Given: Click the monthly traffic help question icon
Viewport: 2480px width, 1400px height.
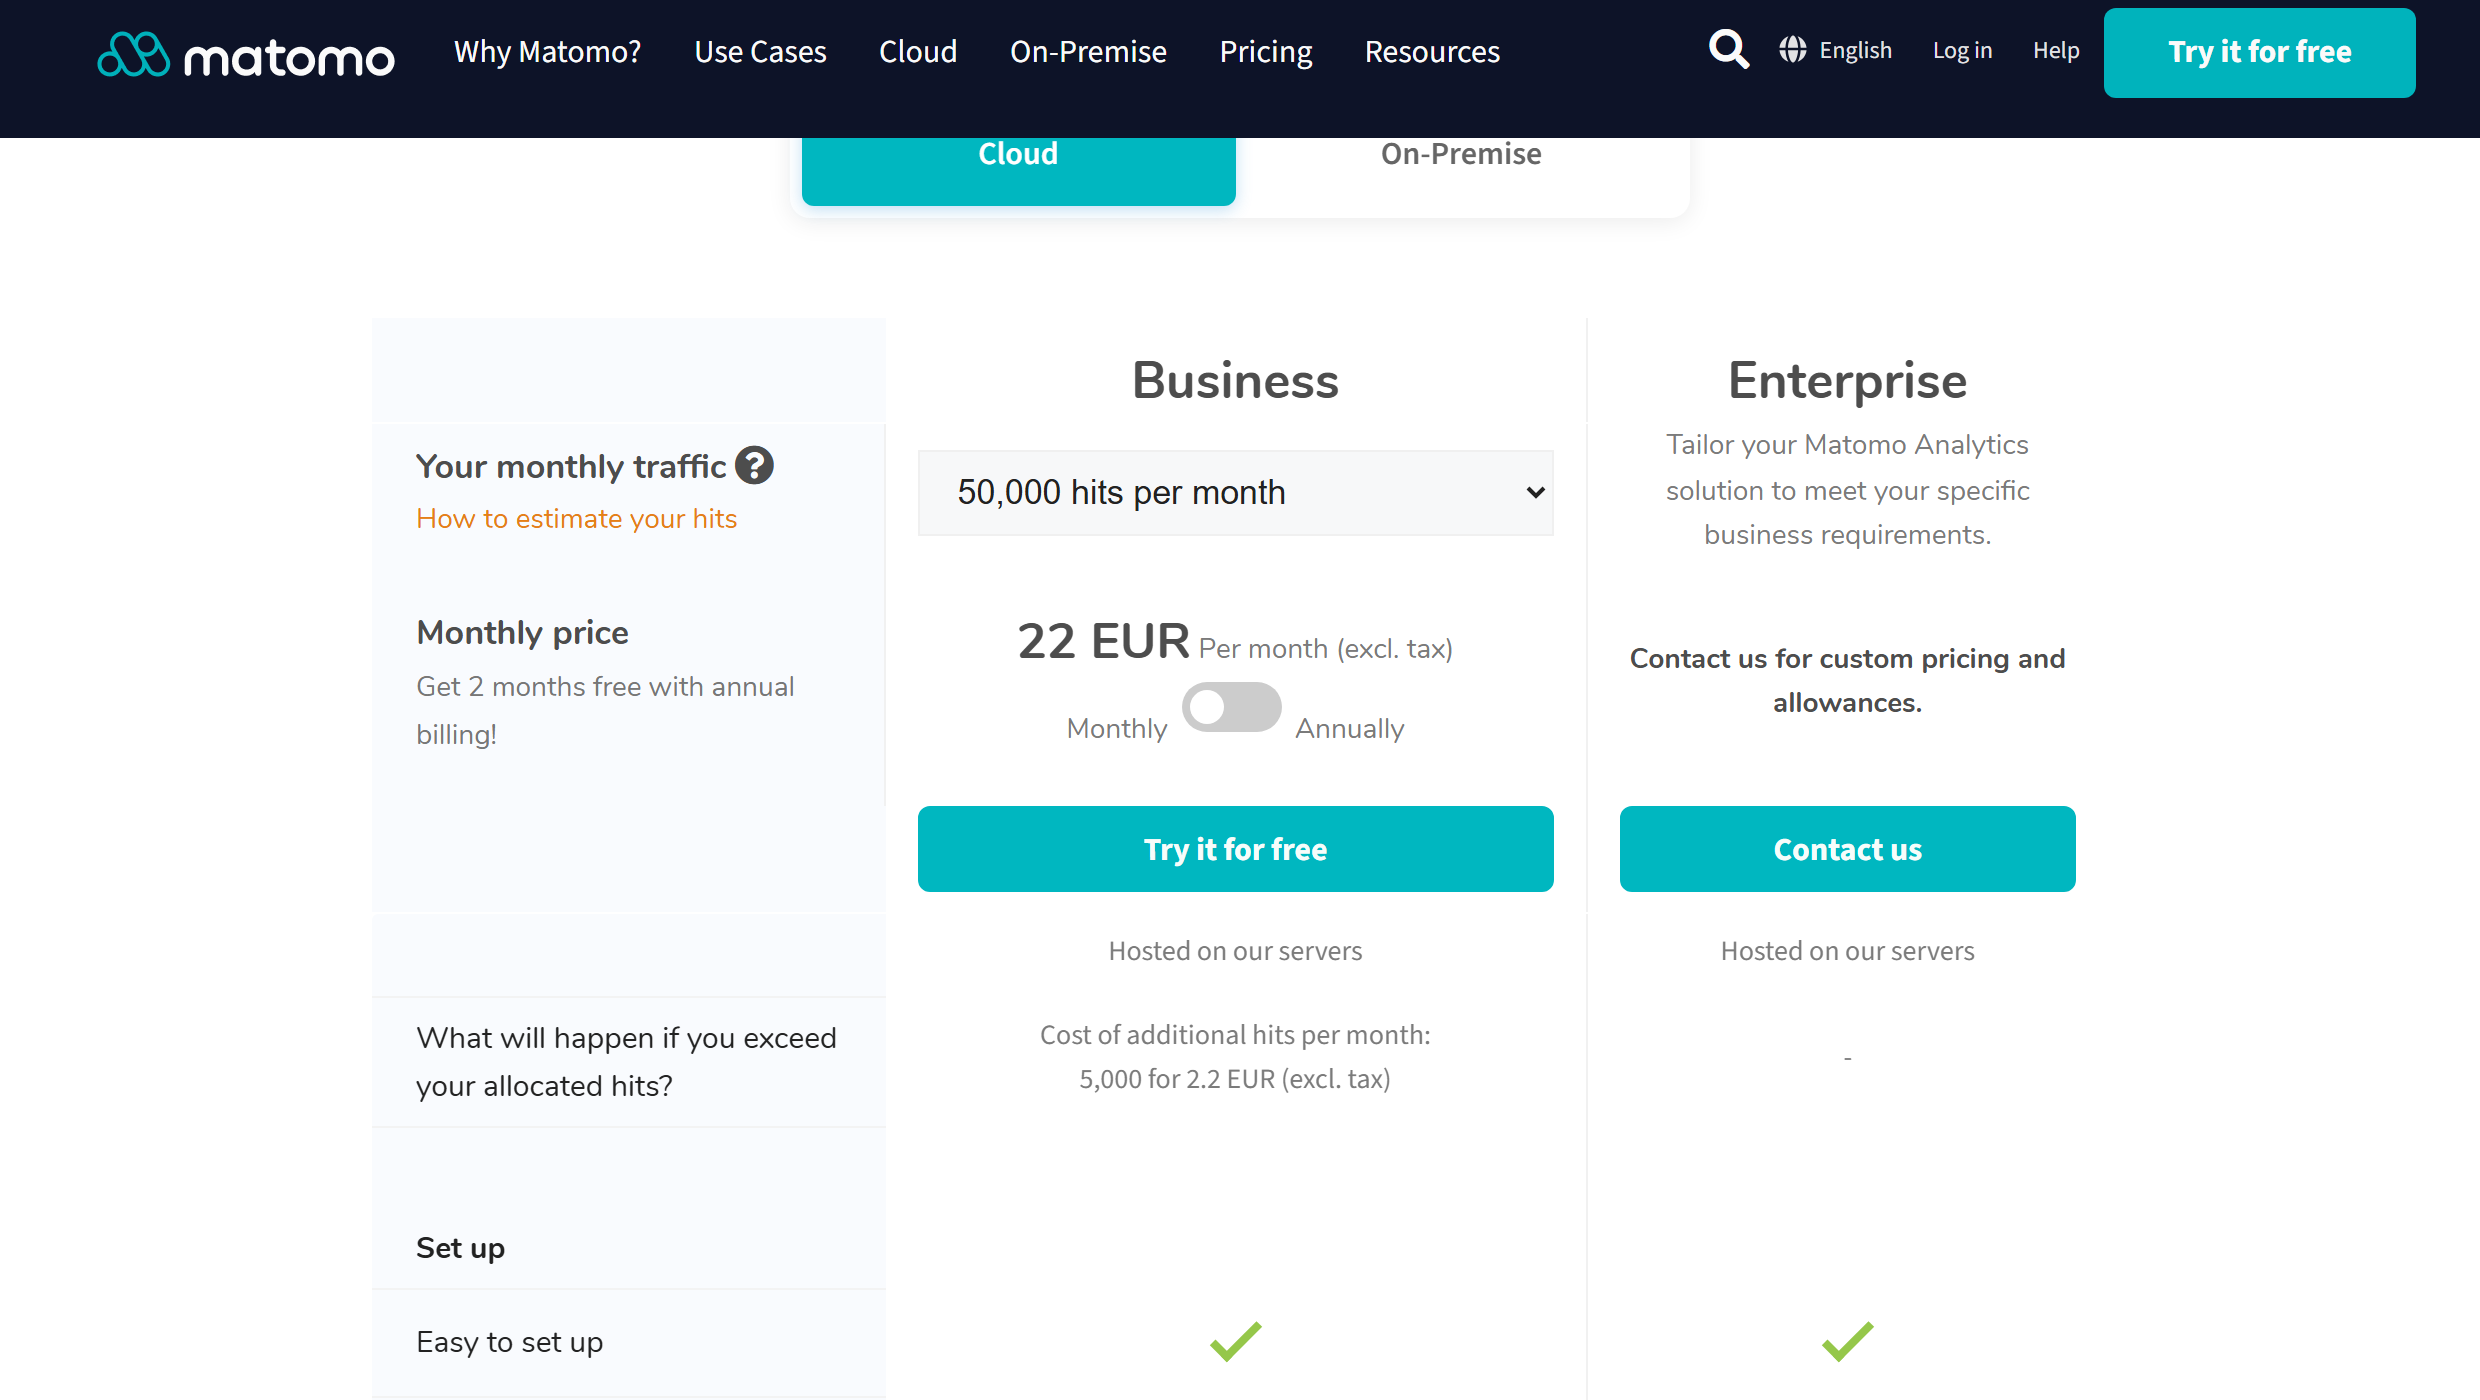Looking at the screenshot, I should [754, 465].
